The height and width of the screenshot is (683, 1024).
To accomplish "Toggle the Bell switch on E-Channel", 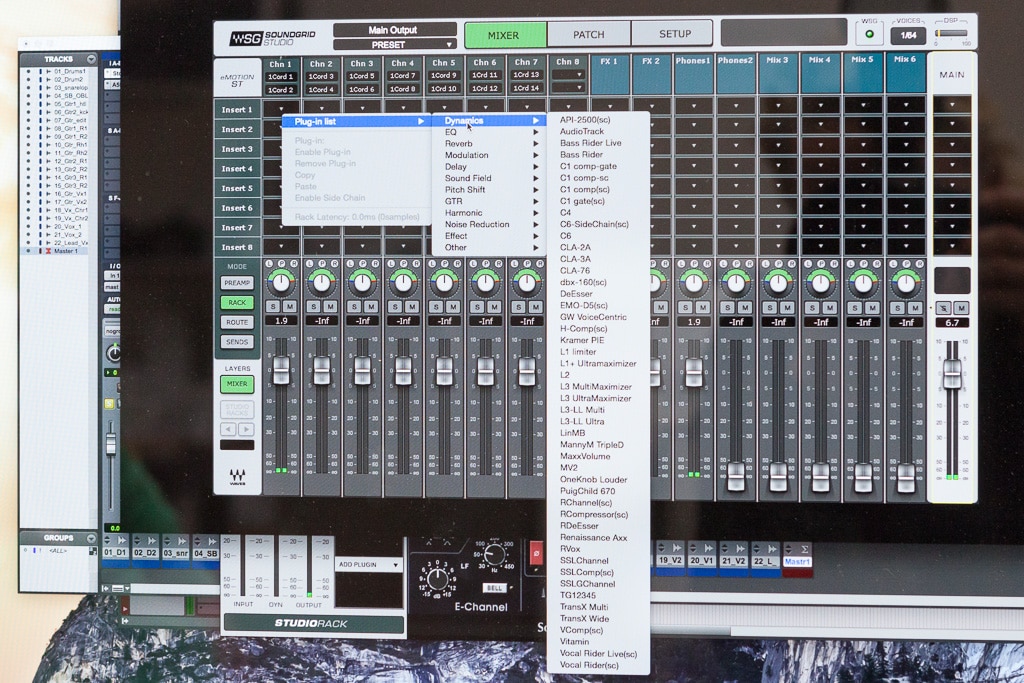I will [494, 588].
